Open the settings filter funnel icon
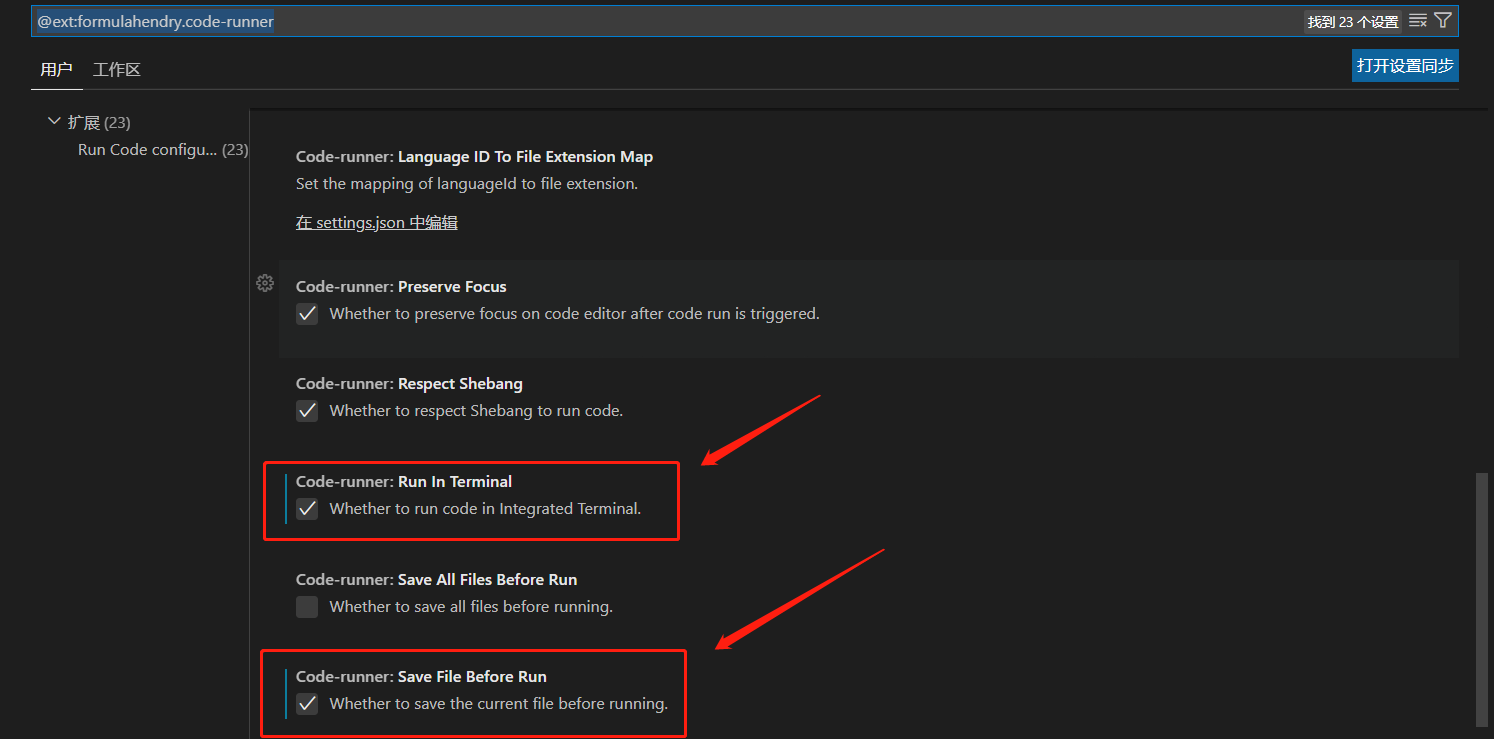 point(1443,21)
